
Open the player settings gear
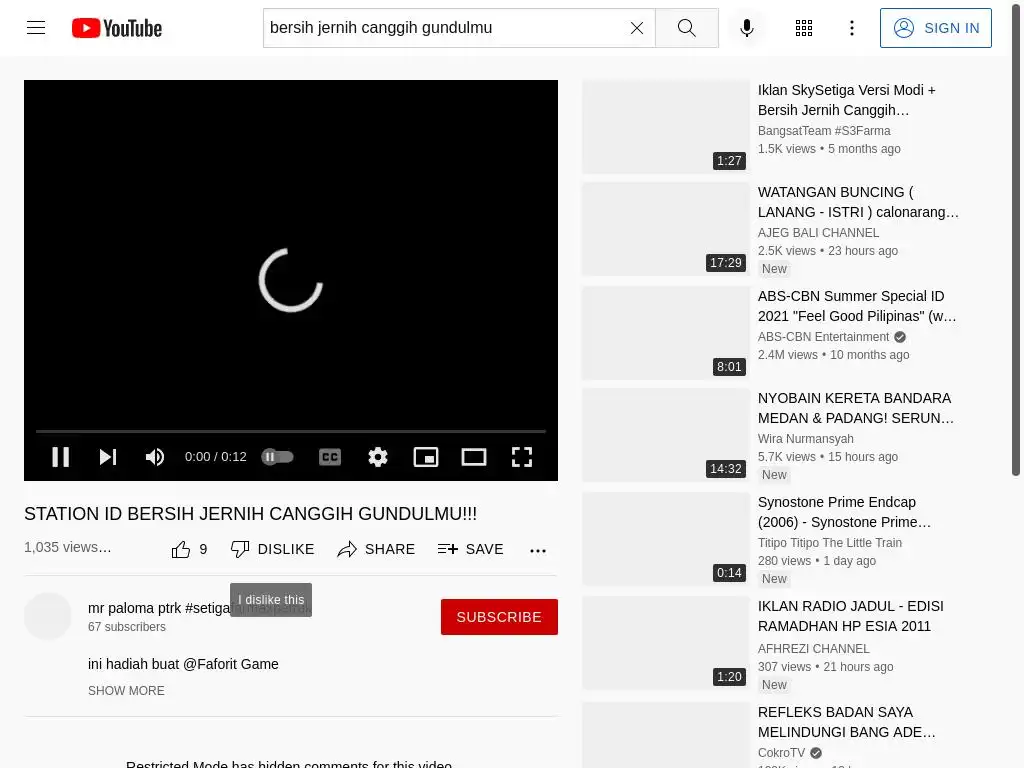pyautogui.click(x=377, y=456)
